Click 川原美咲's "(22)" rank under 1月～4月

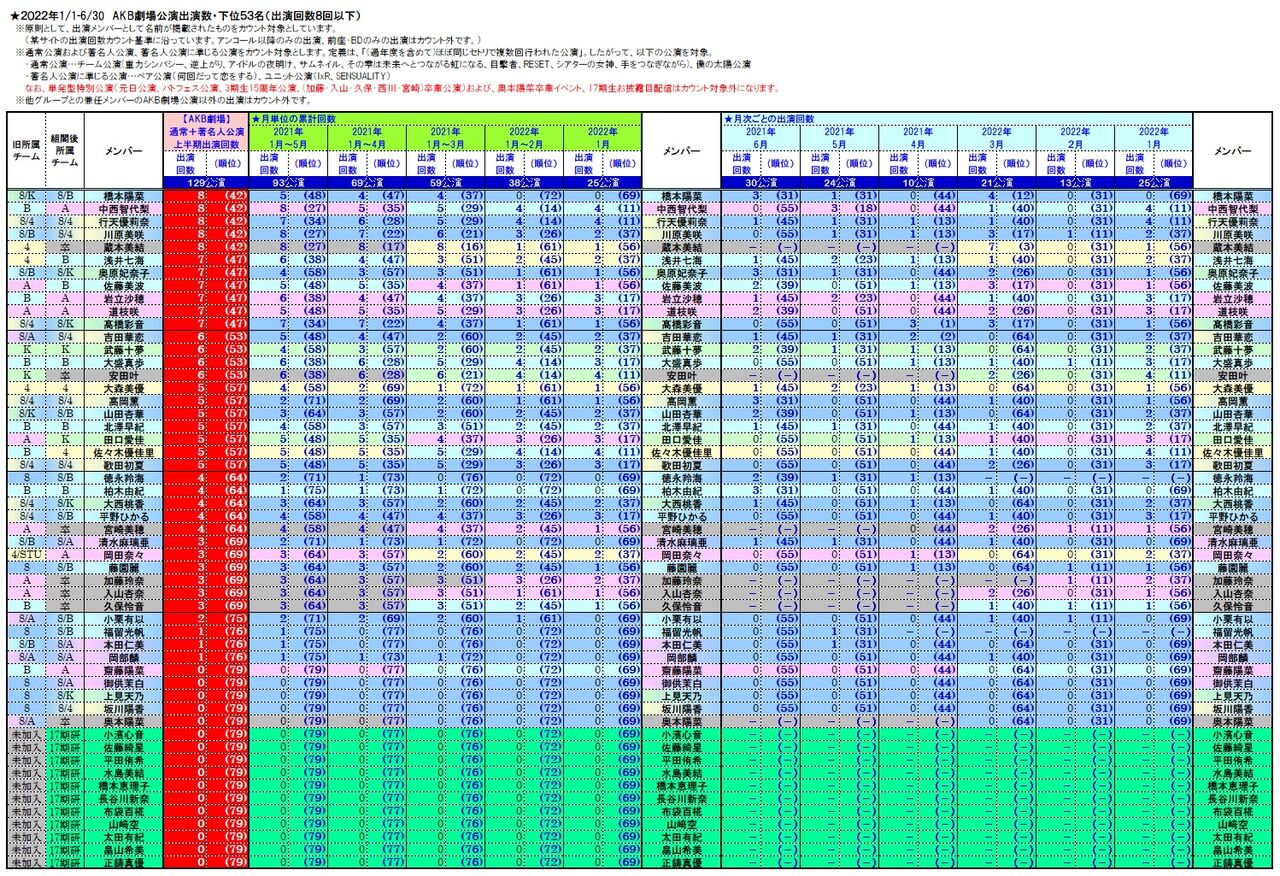pos(387,233)
